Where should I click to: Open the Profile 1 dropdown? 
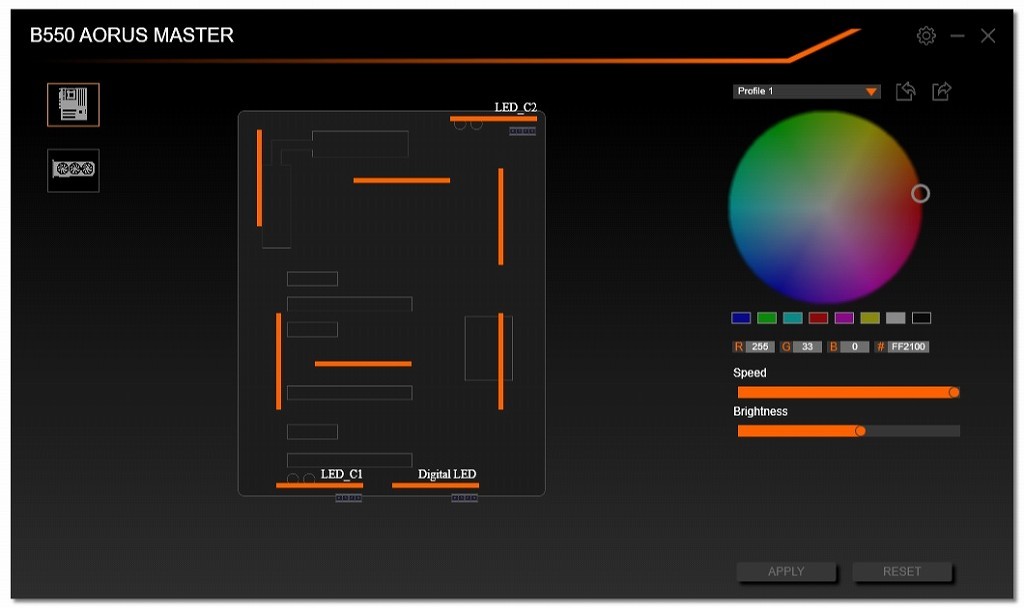pos(807,91)
